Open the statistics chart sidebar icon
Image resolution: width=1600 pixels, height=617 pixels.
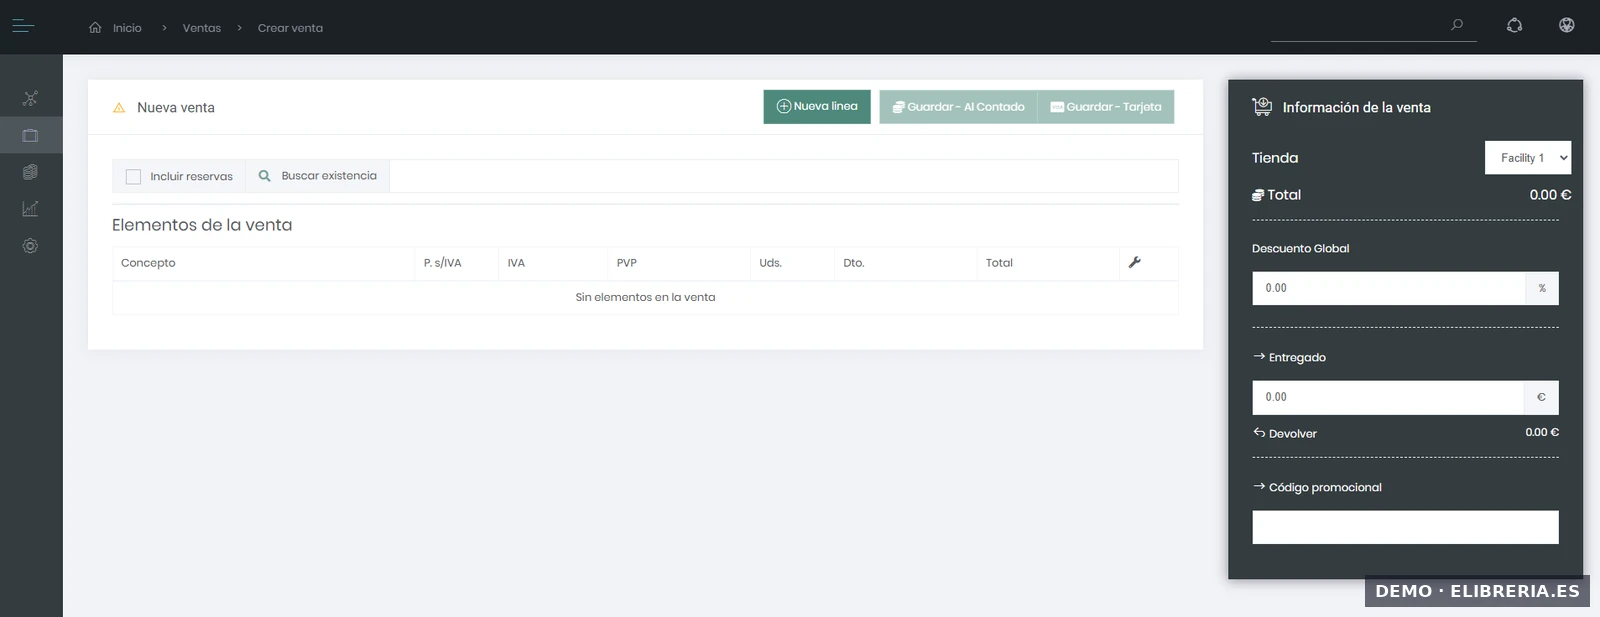tap(30, 209)
